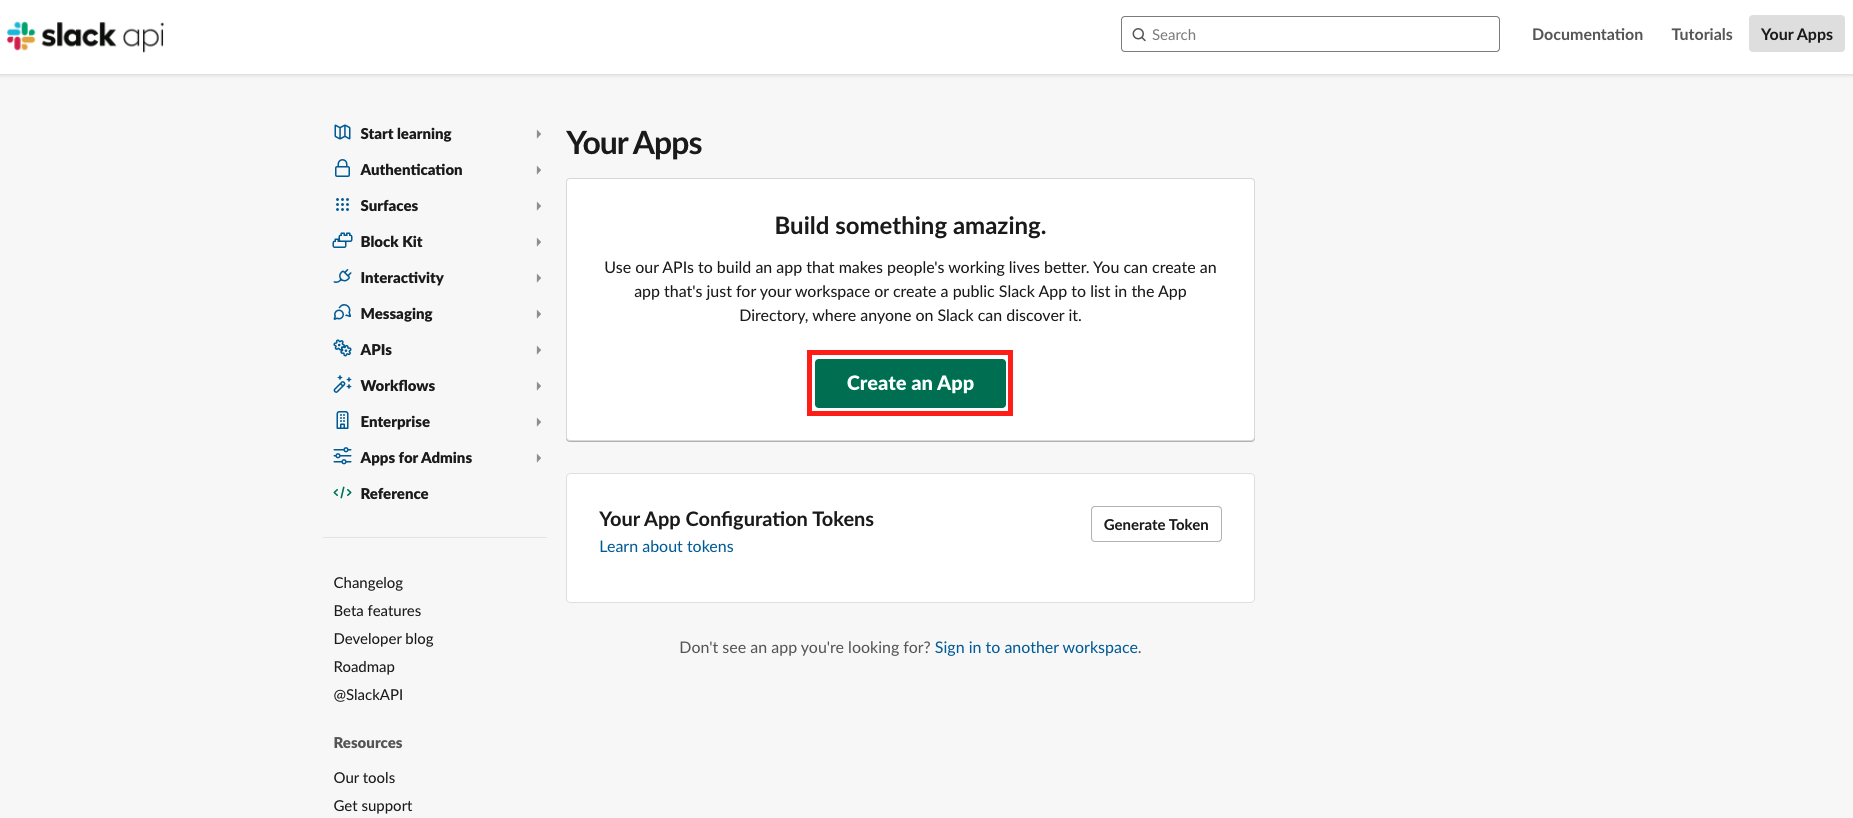Click the Slack API logo
This screenshot has height=818, width=1853.
point(85,36)
